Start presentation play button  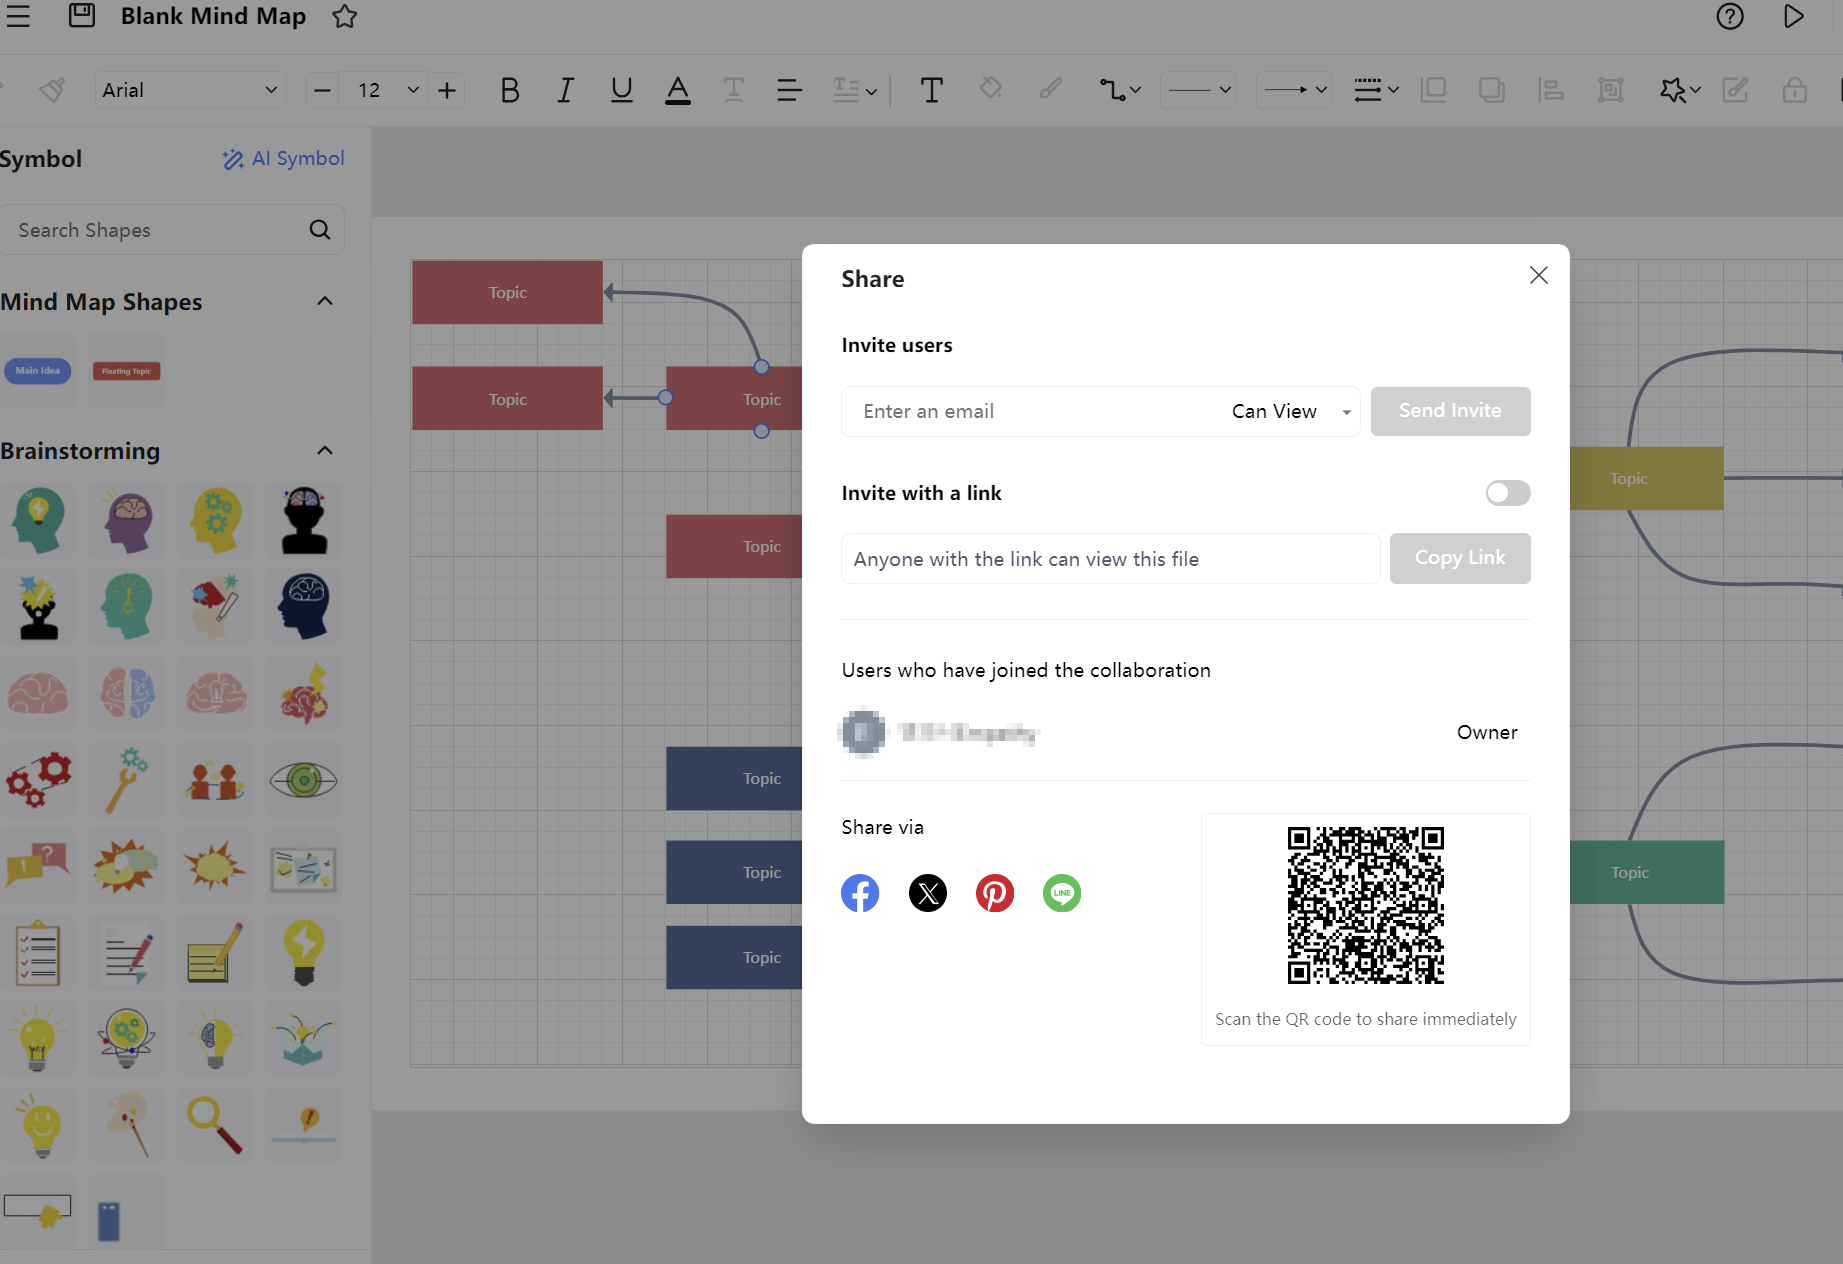click(1794, 16)
